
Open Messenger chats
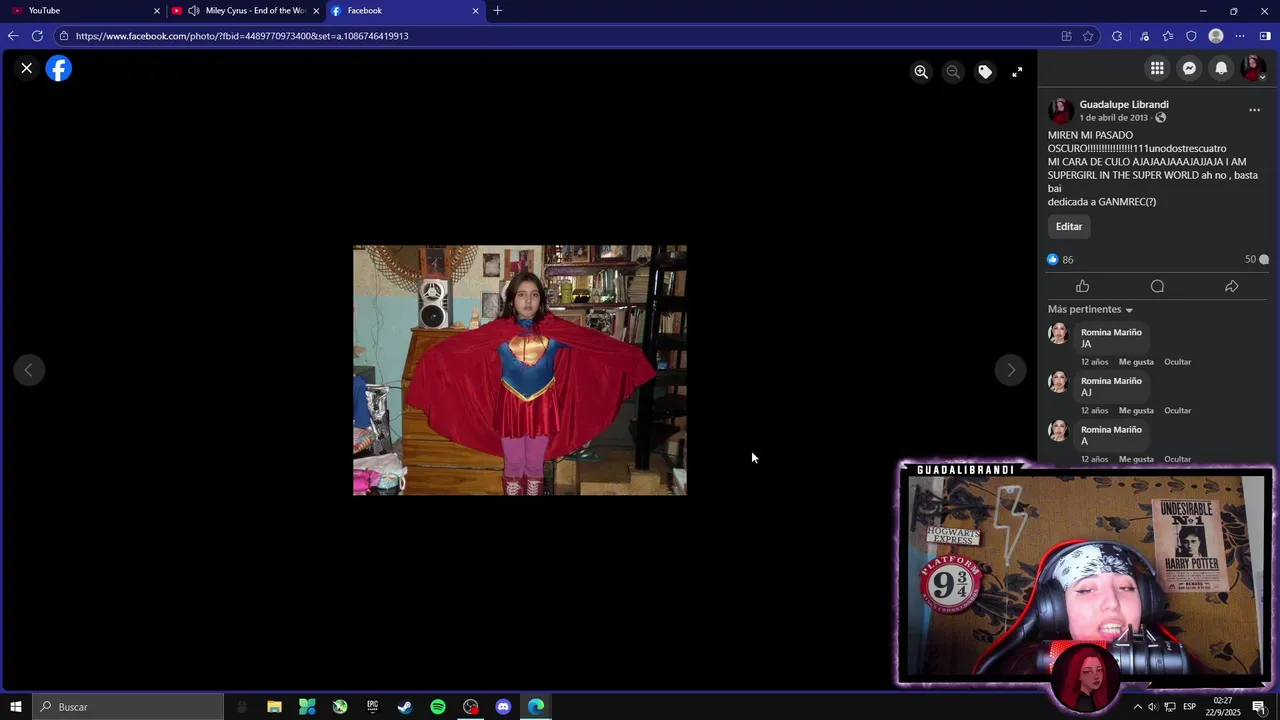point(1189,68)
